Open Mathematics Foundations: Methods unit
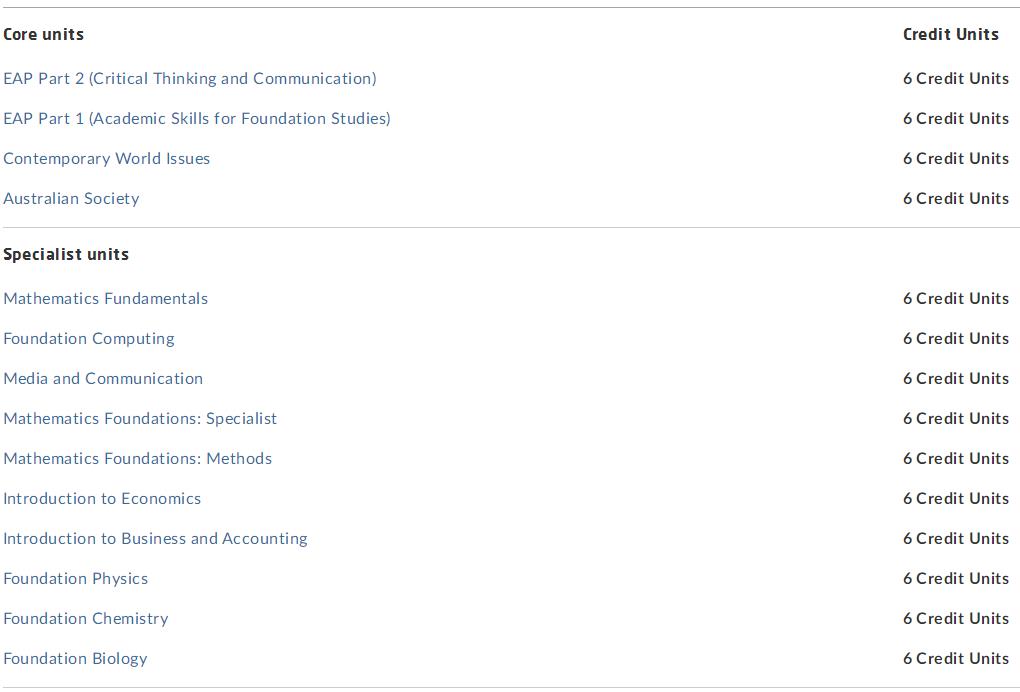The height and width of the screenshot is (692, 1020). 138,459
